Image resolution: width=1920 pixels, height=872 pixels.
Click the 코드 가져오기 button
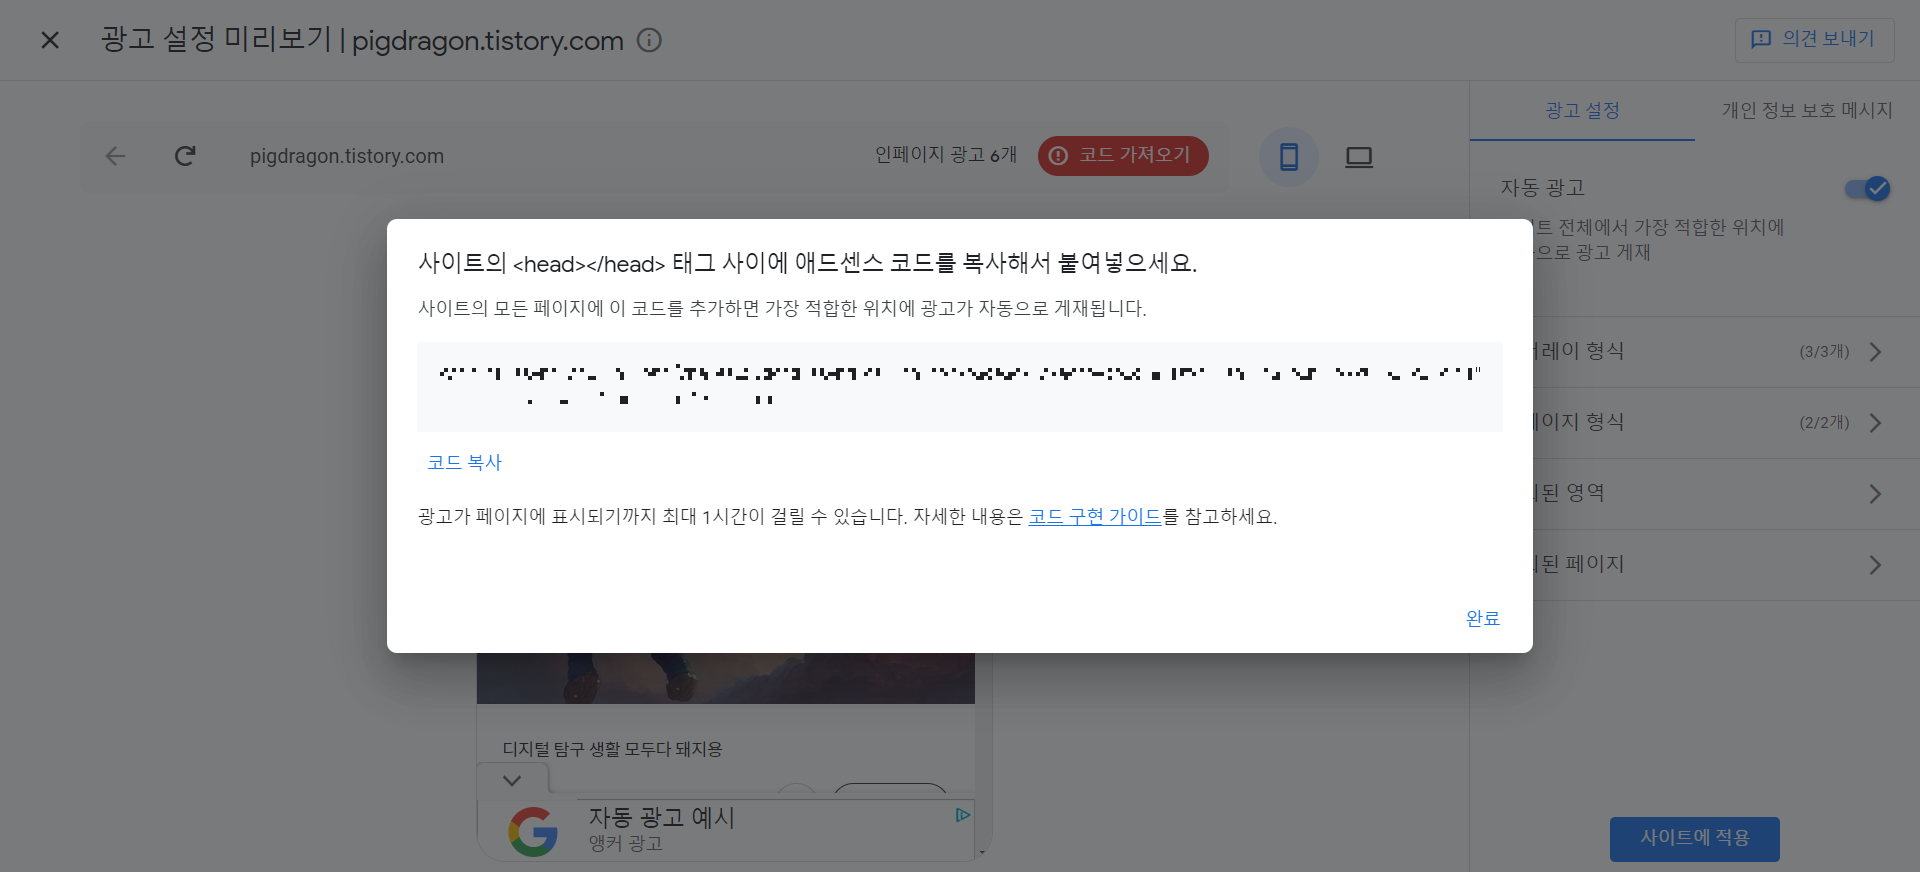point(1123,156)
